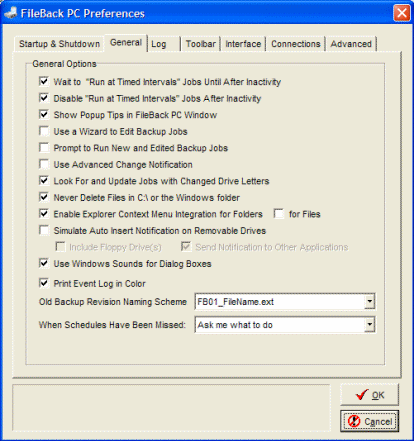Viewport: 414px width, 441px height.
Task: Switch to the Startup & Shutdown tab
Action: tap(59, 44)
